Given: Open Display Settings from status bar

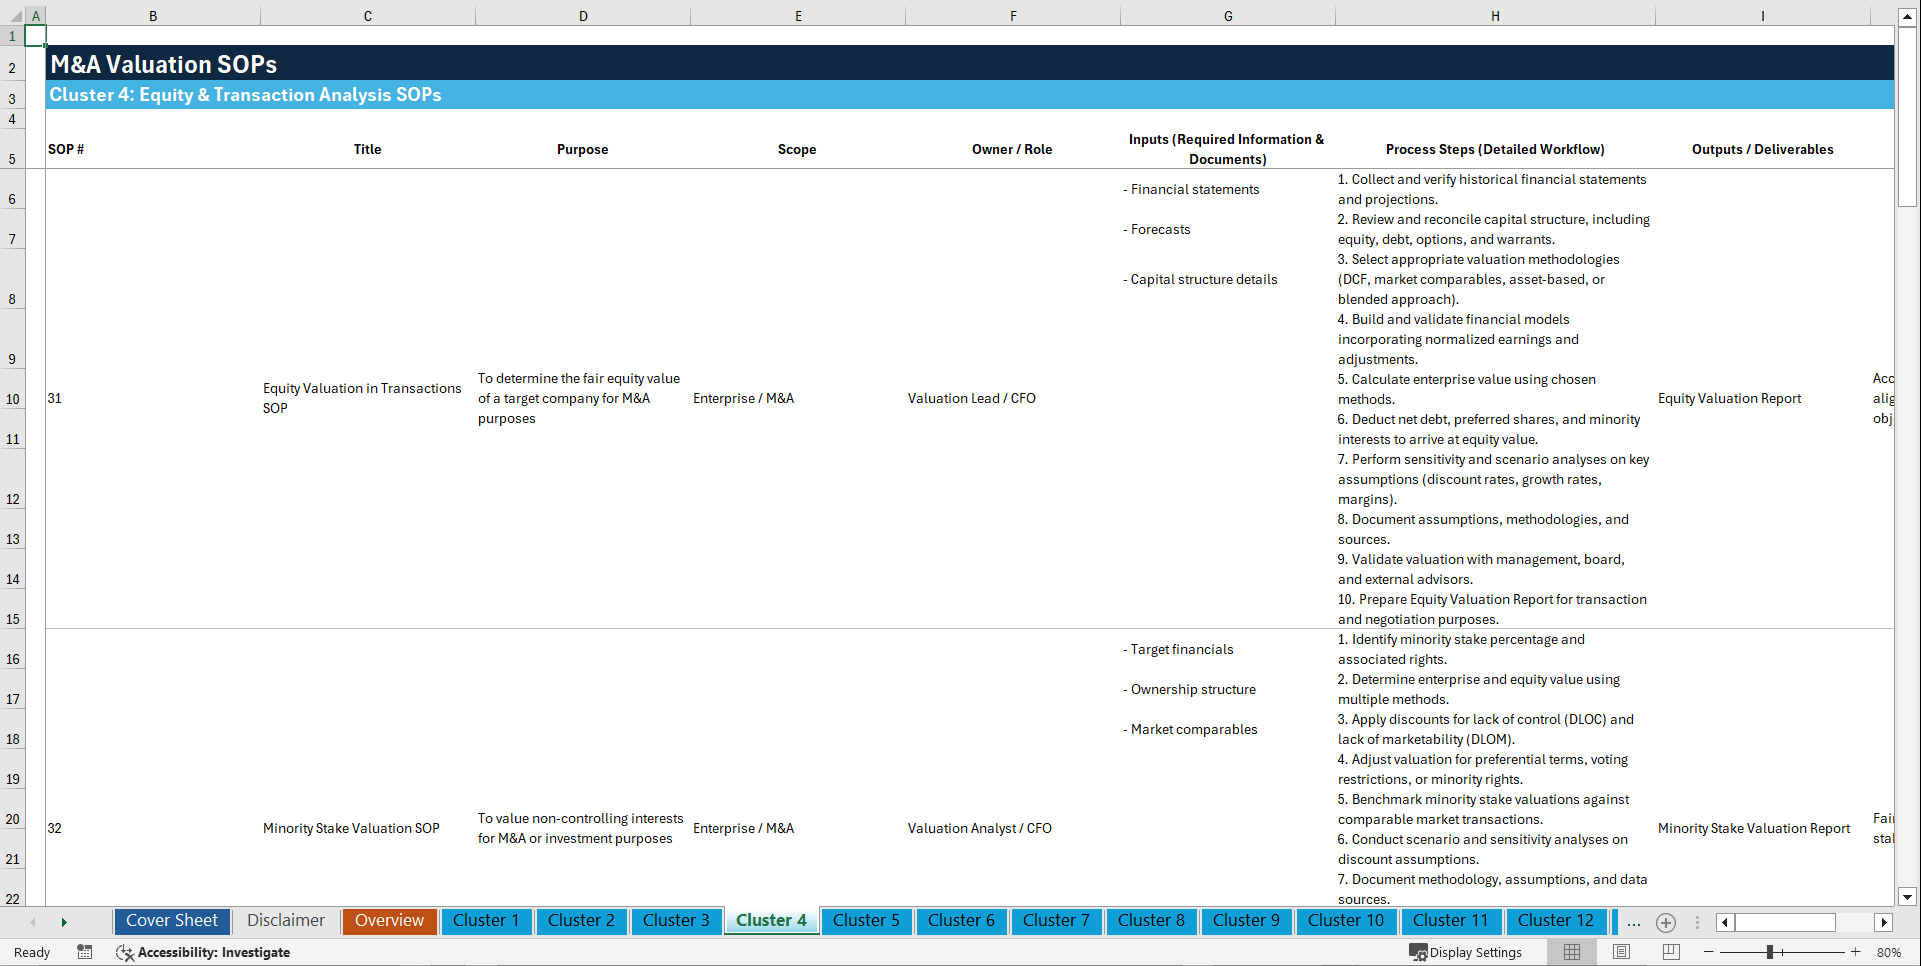Looking at the screenshot, I should click(1467, 952).
